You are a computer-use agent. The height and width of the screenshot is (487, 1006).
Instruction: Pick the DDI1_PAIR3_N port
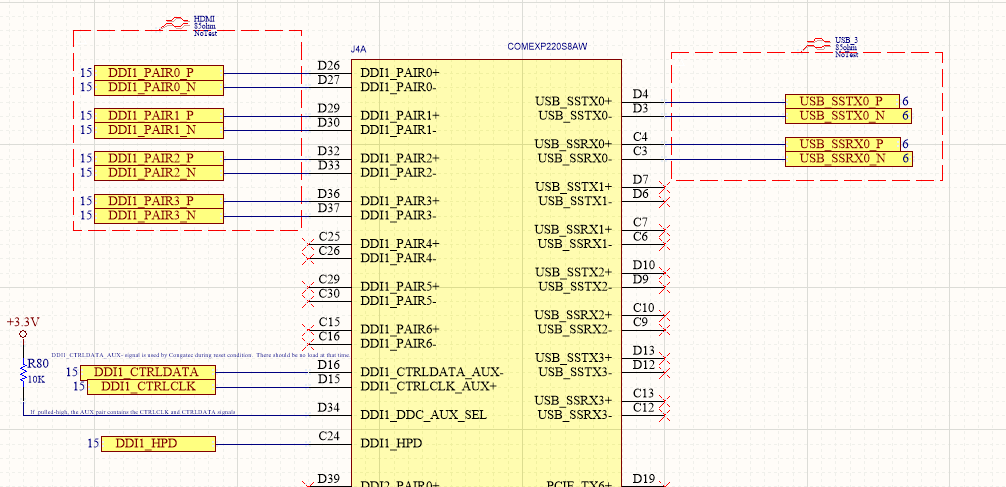158,216
